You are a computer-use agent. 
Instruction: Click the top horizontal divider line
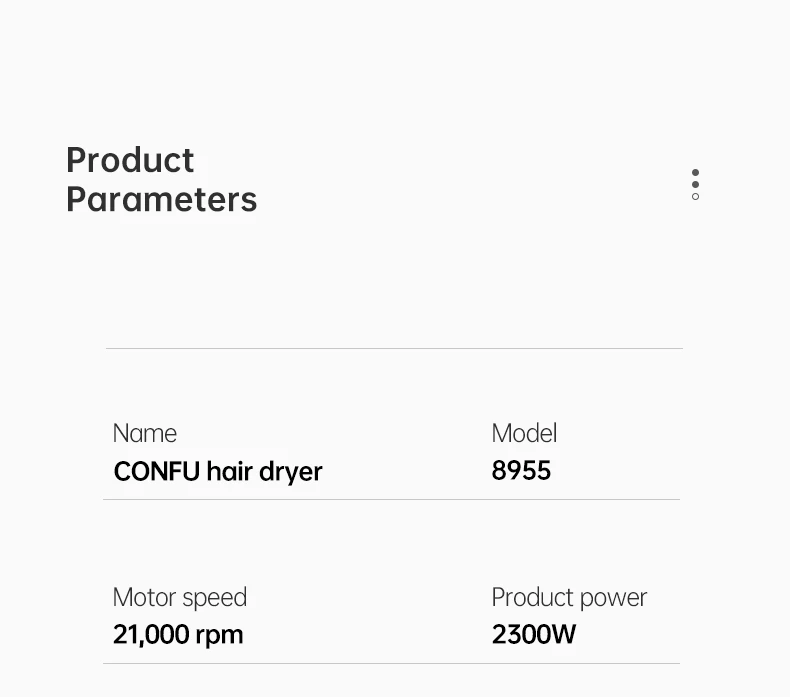click(394, 348)
